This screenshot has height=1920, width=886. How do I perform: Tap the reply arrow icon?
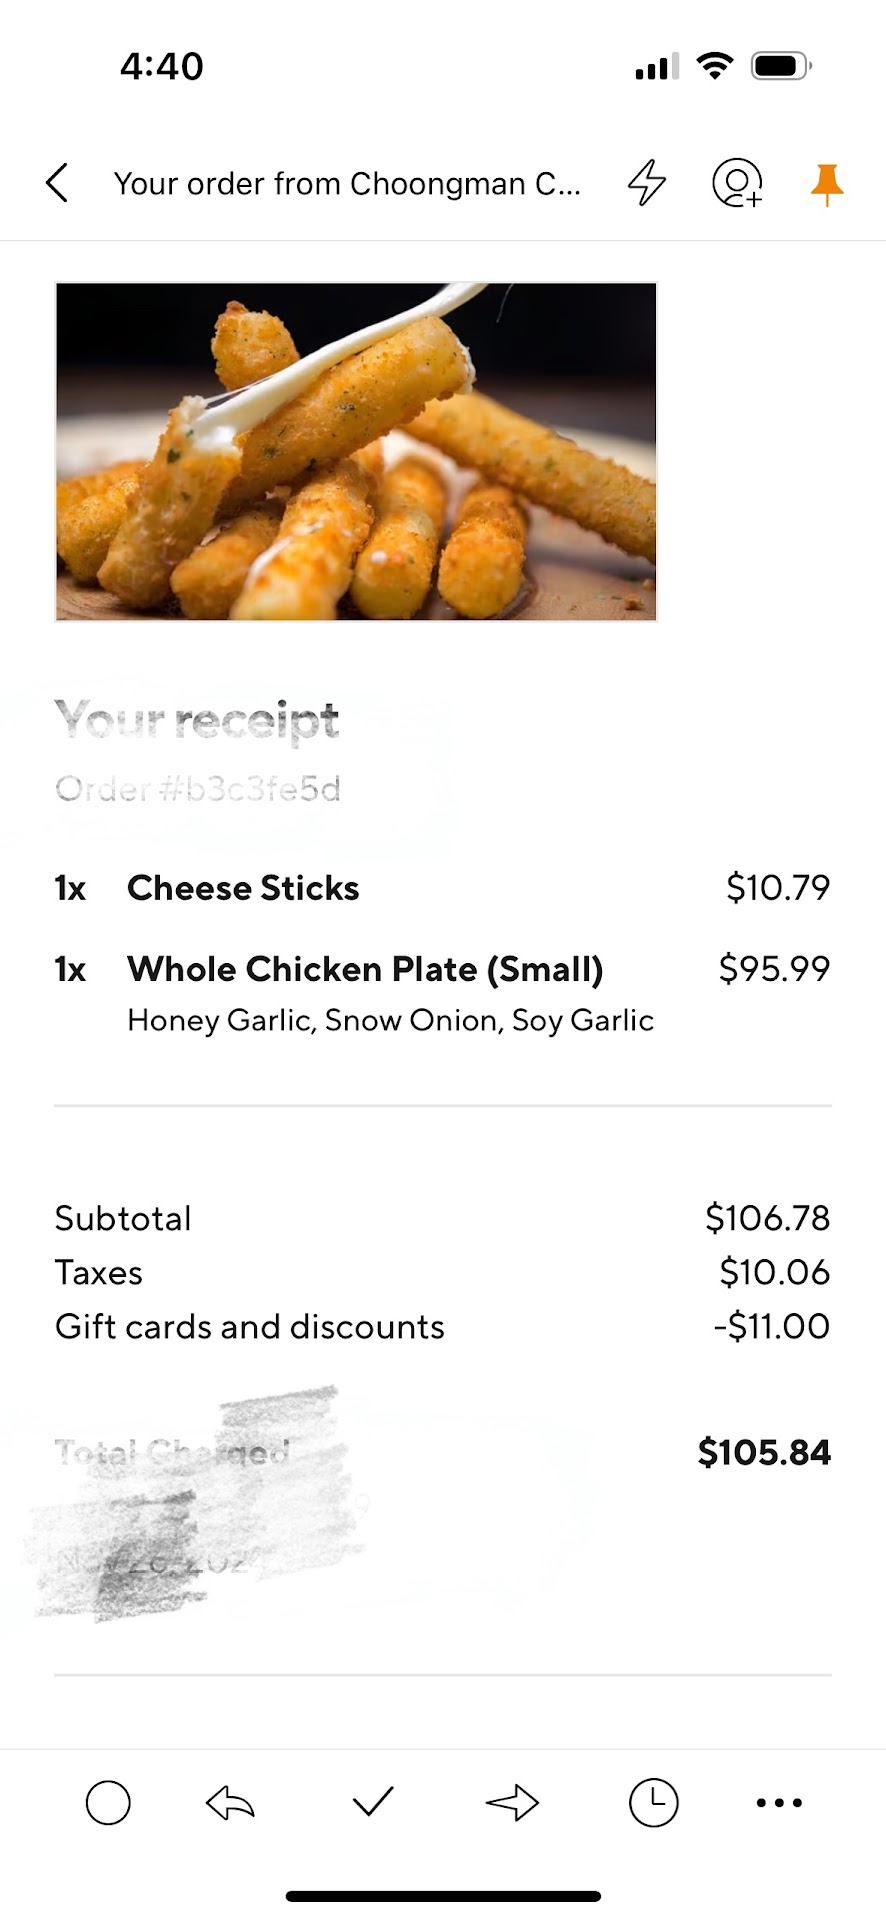230,1803
